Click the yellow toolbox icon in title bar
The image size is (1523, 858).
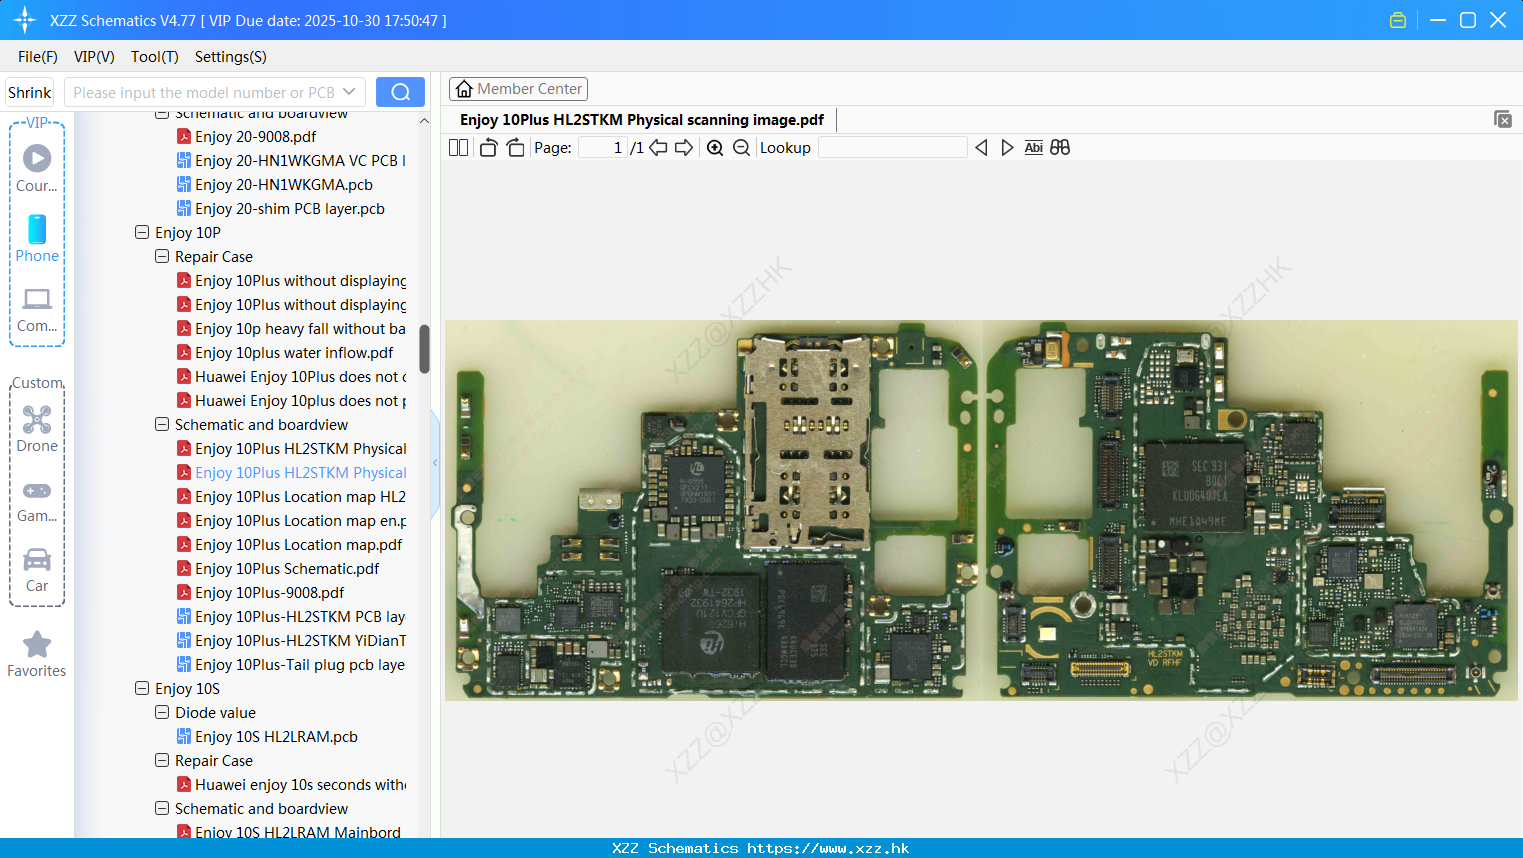1398,20
